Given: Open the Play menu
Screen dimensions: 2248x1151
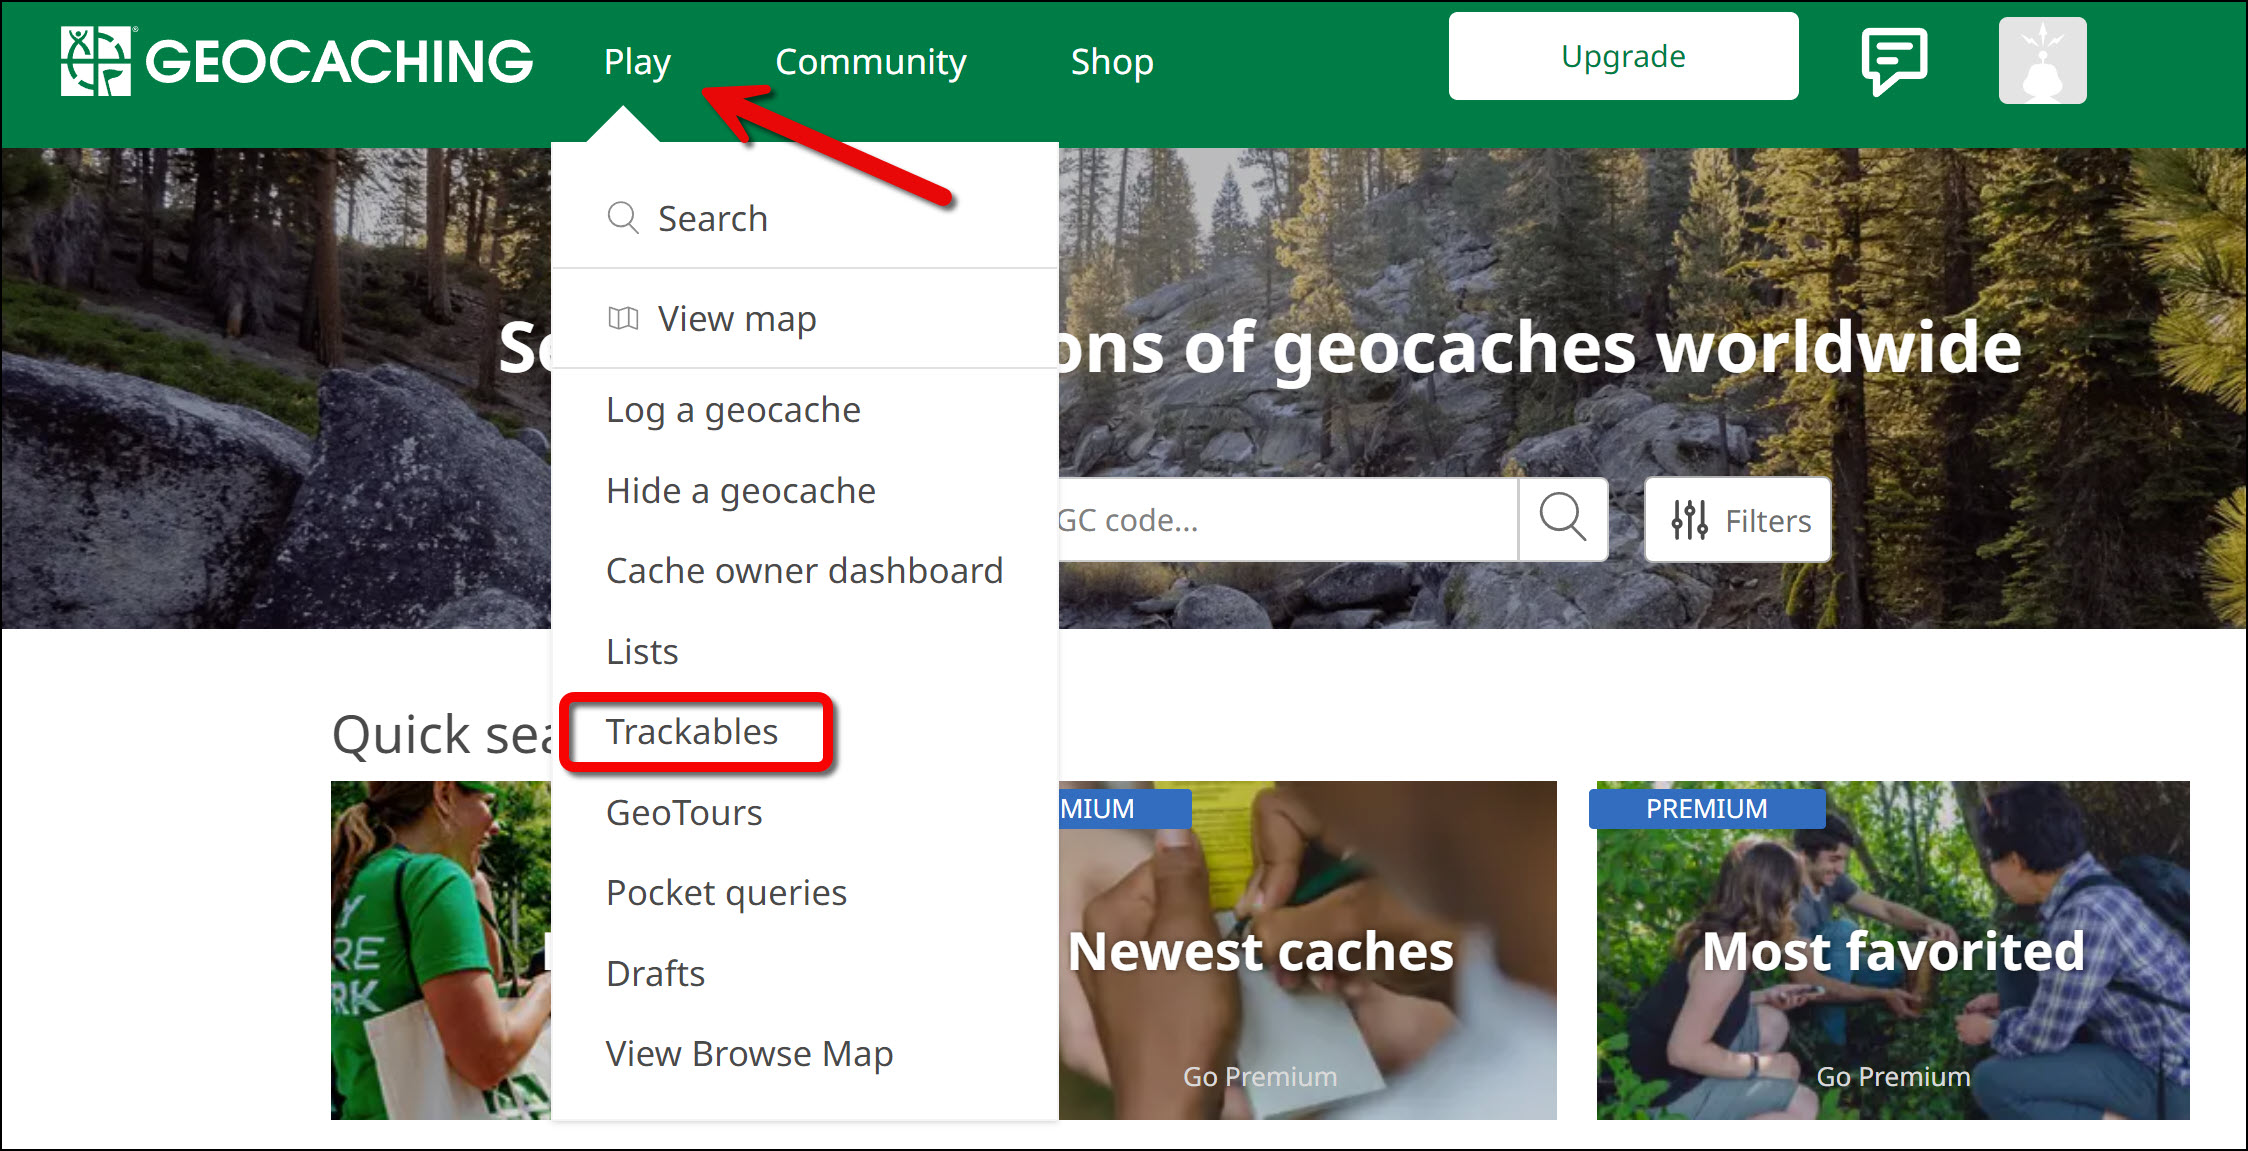Looking at the screenshot, I should click(637, 62).
